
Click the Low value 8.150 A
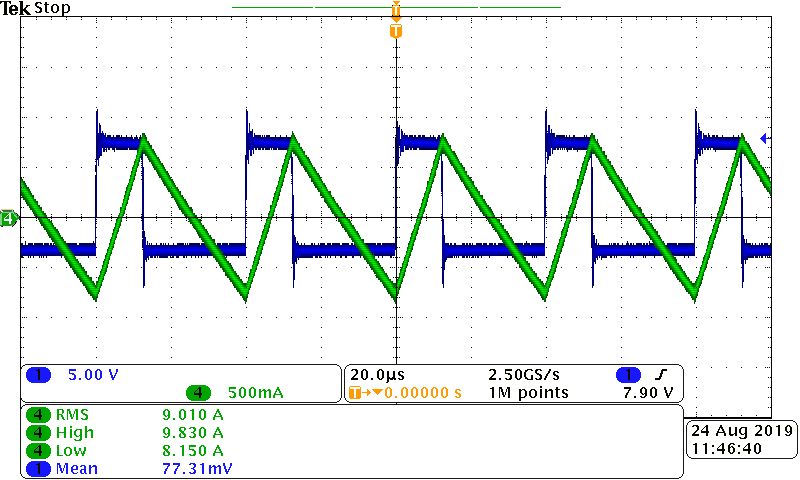193,450
